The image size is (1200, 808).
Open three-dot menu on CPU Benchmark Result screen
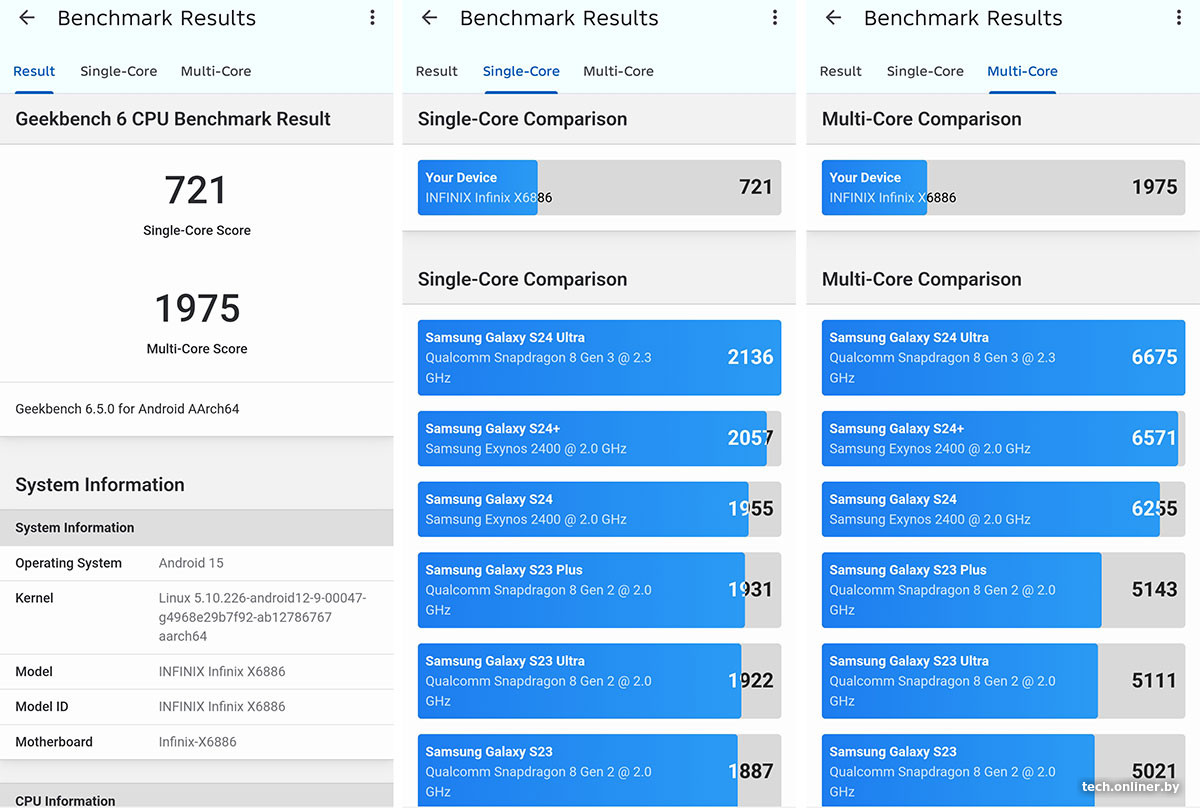pyautogui.click(x=372, y=18)
